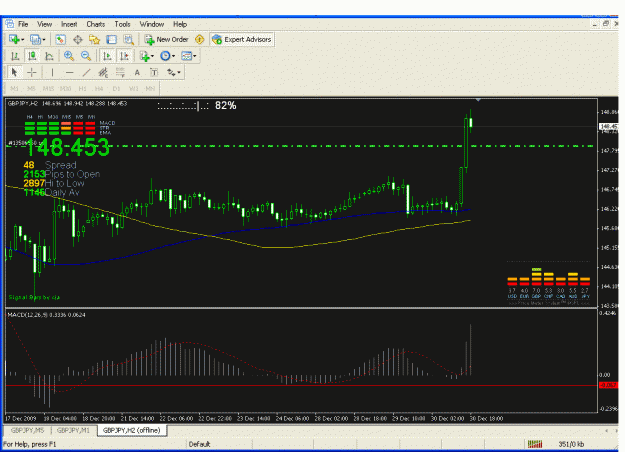Expand the New Chart dropdown arrow
The image size is (625, 452).
point(22,39)
